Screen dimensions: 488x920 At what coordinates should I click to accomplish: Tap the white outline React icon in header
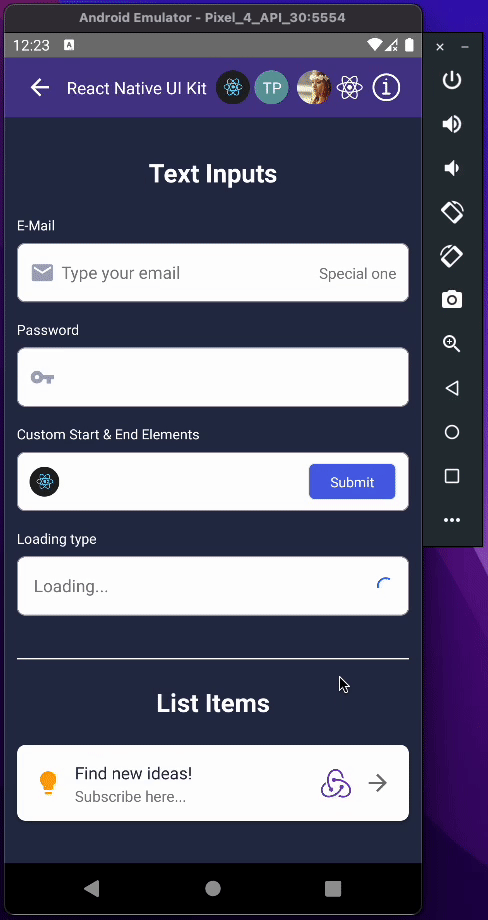coord(350,88)
